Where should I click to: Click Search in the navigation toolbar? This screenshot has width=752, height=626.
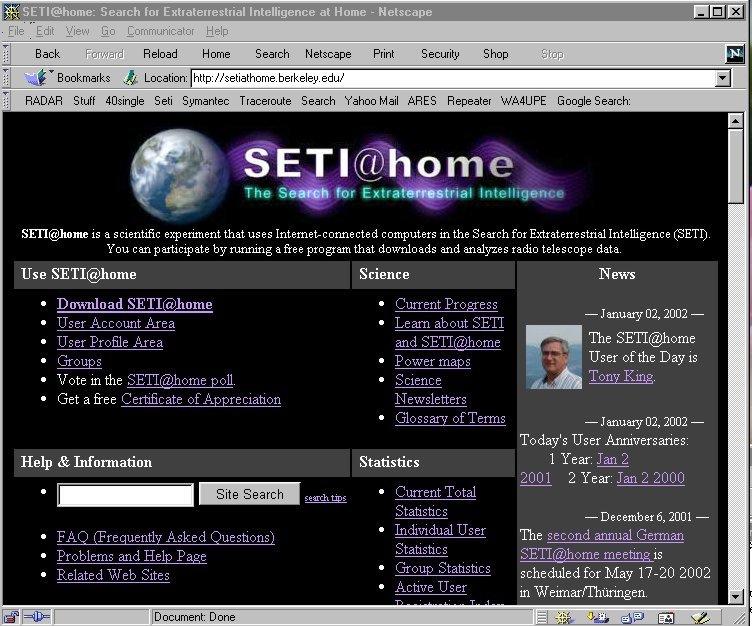pos(272,54)
